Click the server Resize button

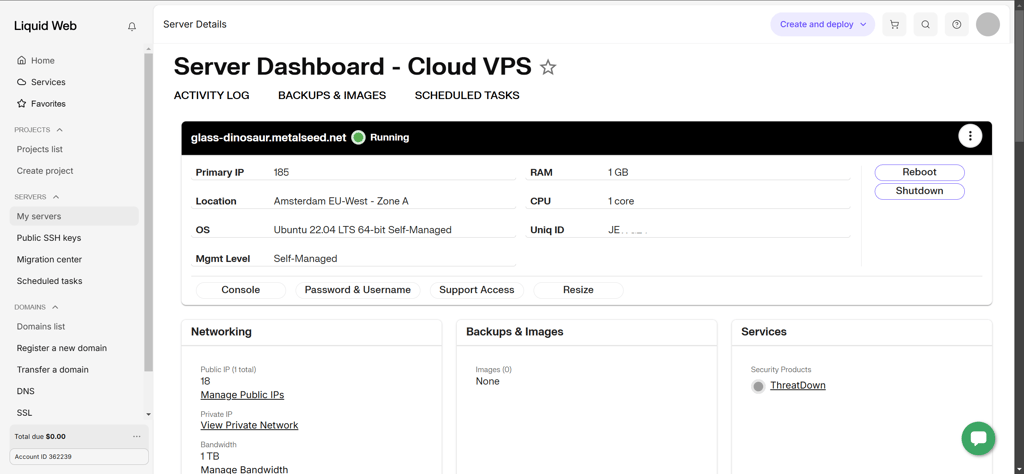pyautogui.click(x=578, y=290)
